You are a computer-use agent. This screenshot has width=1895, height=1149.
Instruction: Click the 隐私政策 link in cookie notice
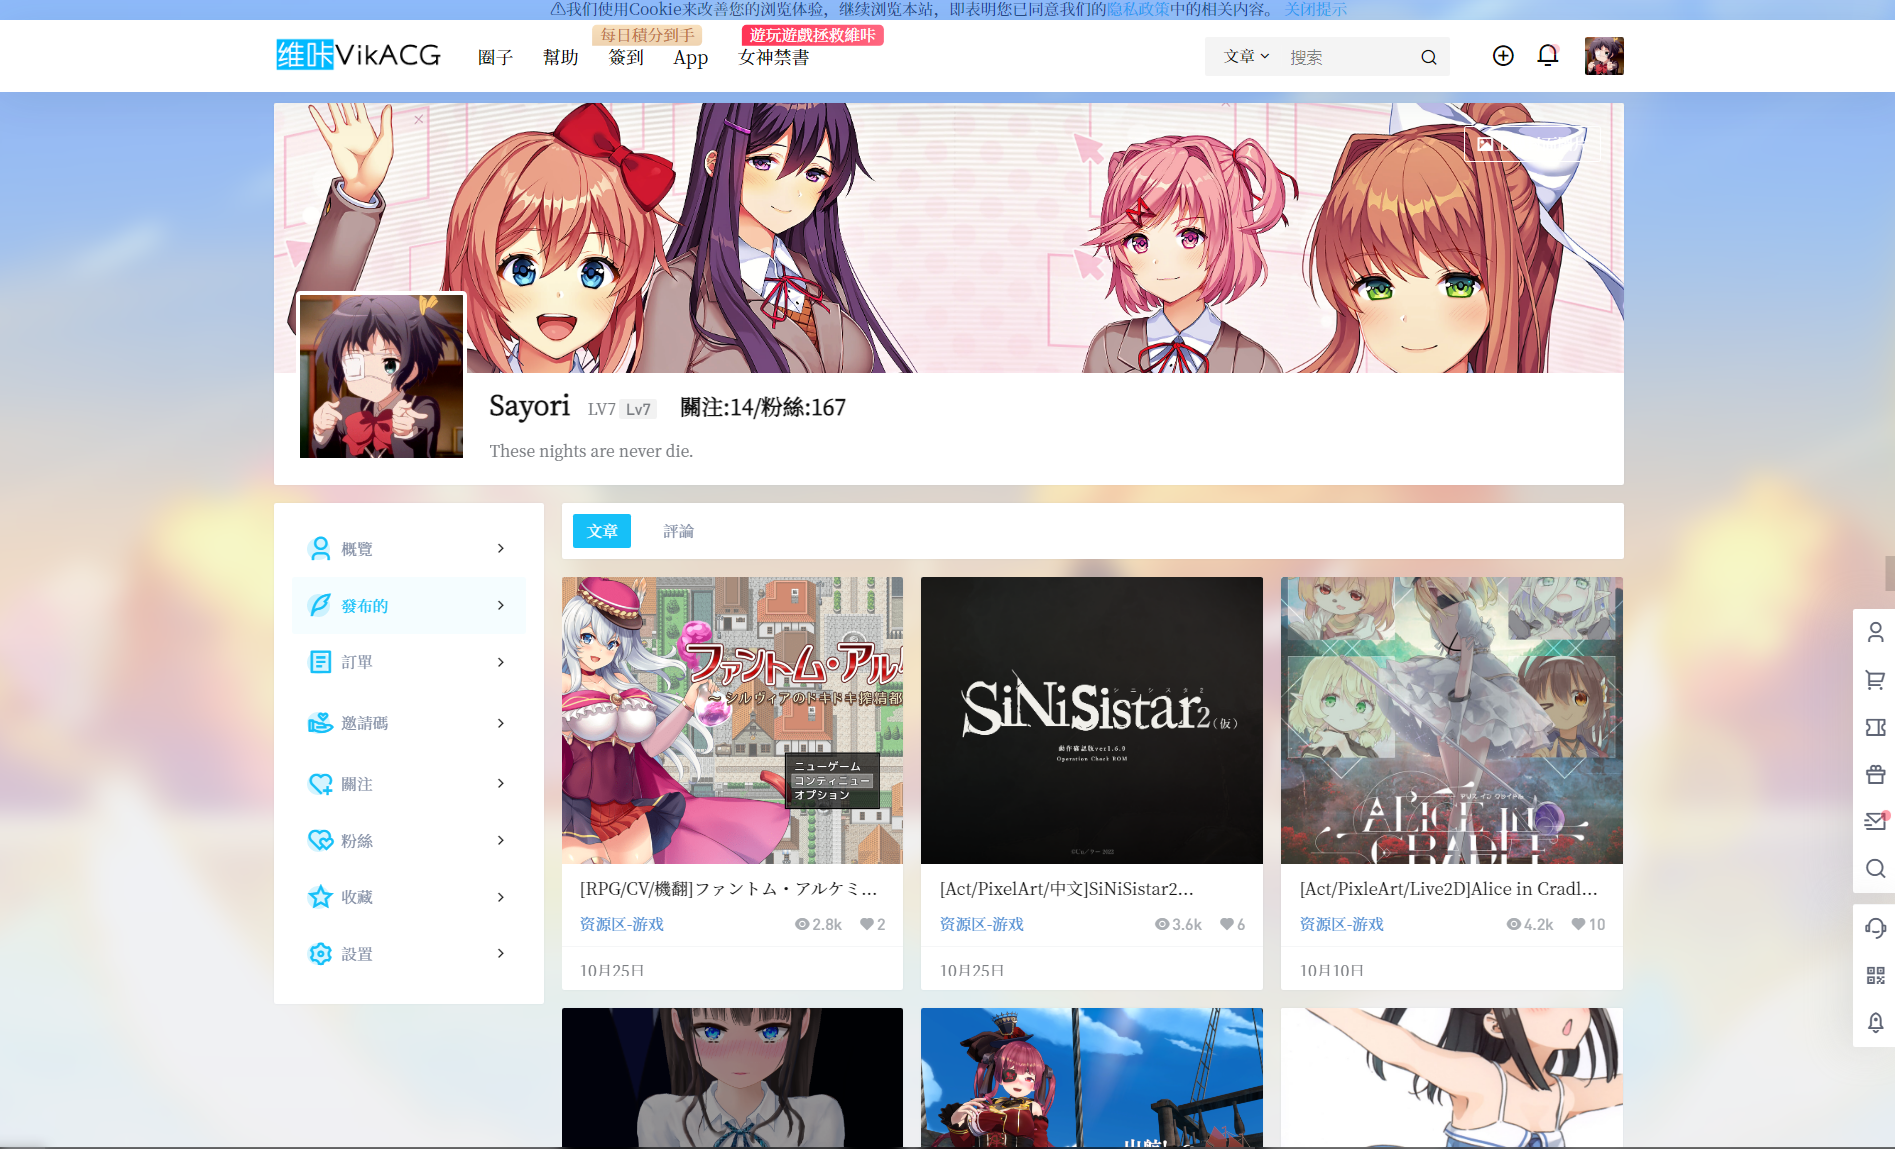(x=1138, y=9)
